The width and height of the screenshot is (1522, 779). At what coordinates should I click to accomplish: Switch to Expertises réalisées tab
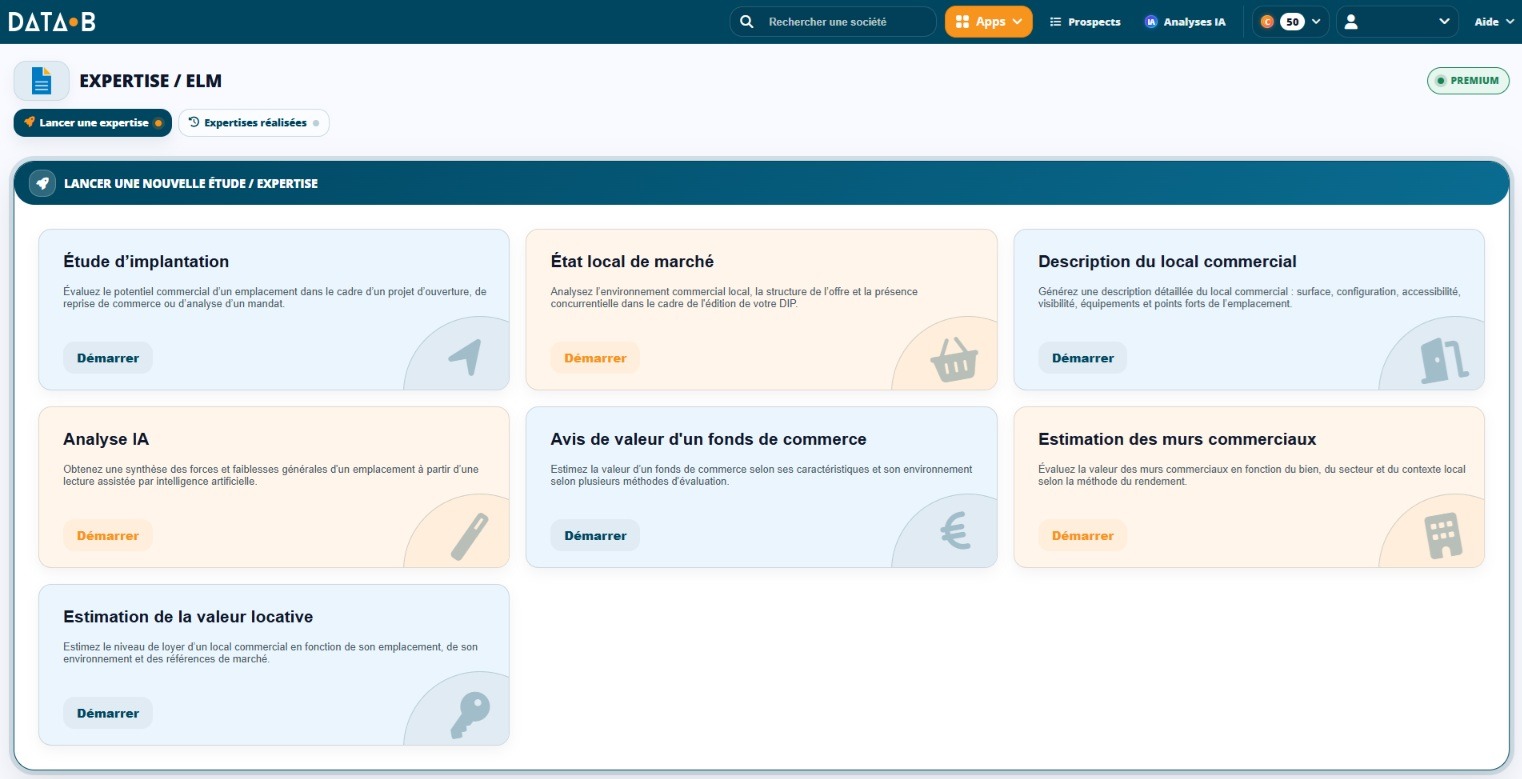(x=254, y=123)
